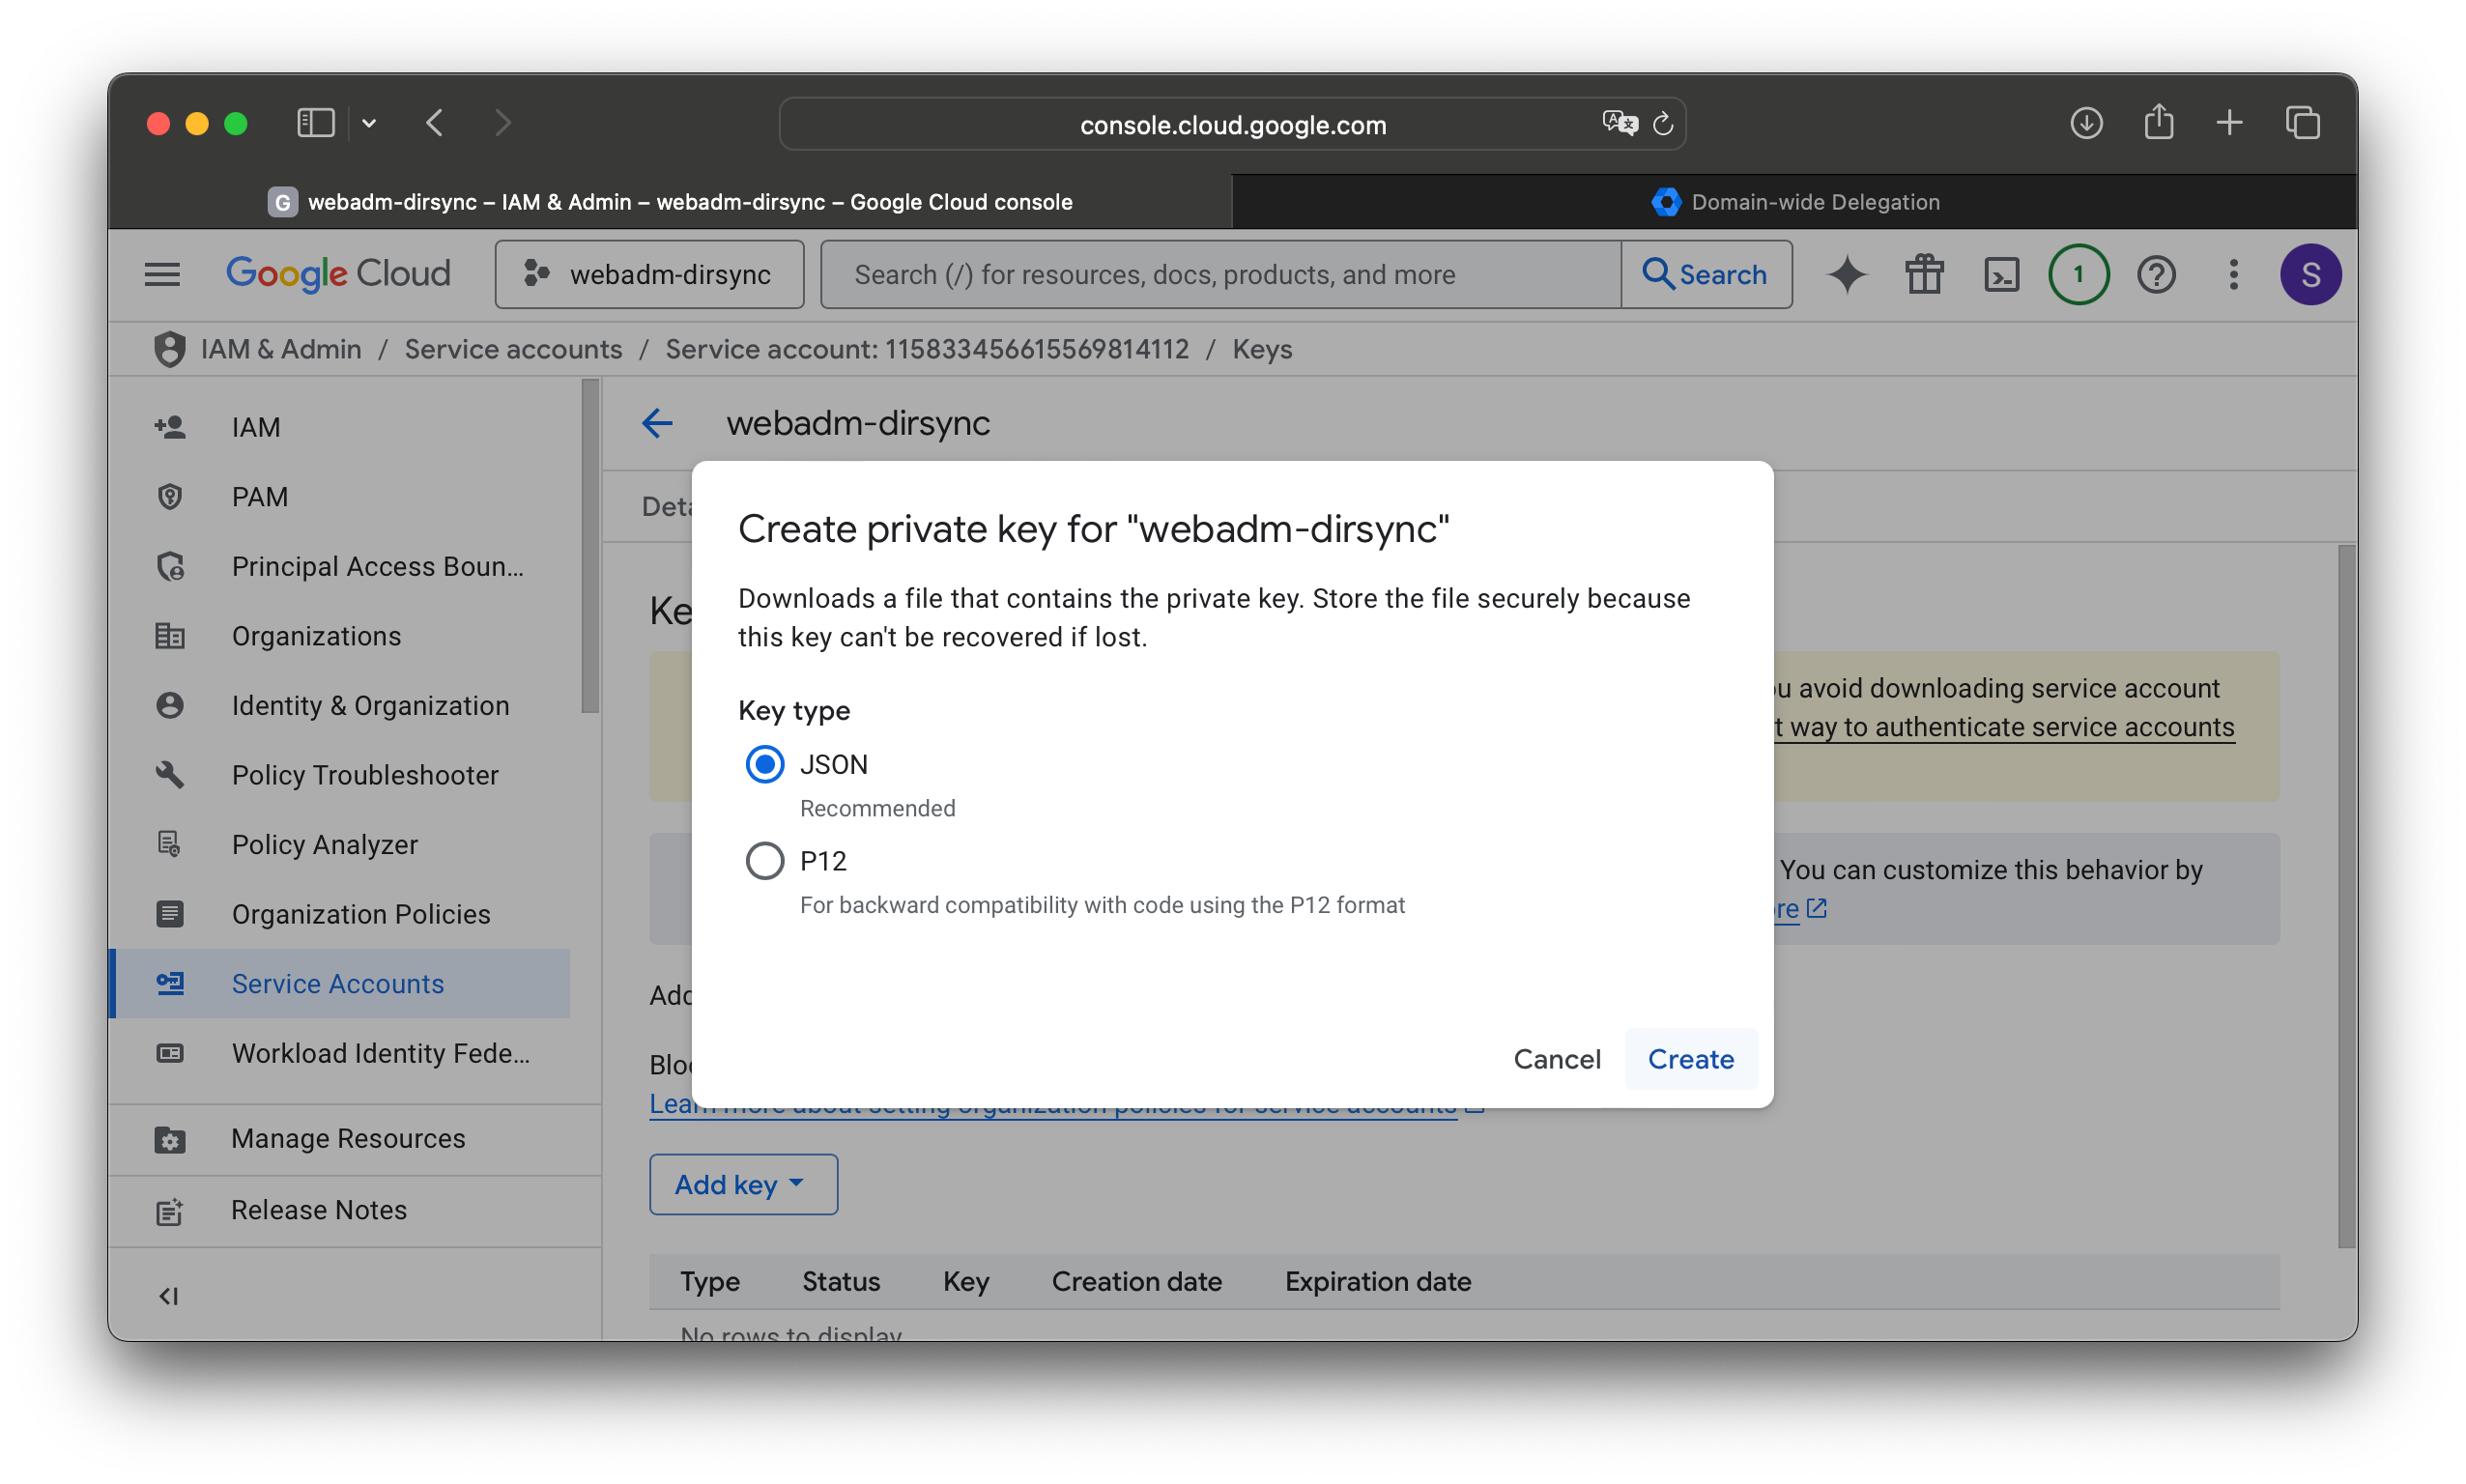Switch to the Domain-wide Delegation tab

tap(1794, 202)
